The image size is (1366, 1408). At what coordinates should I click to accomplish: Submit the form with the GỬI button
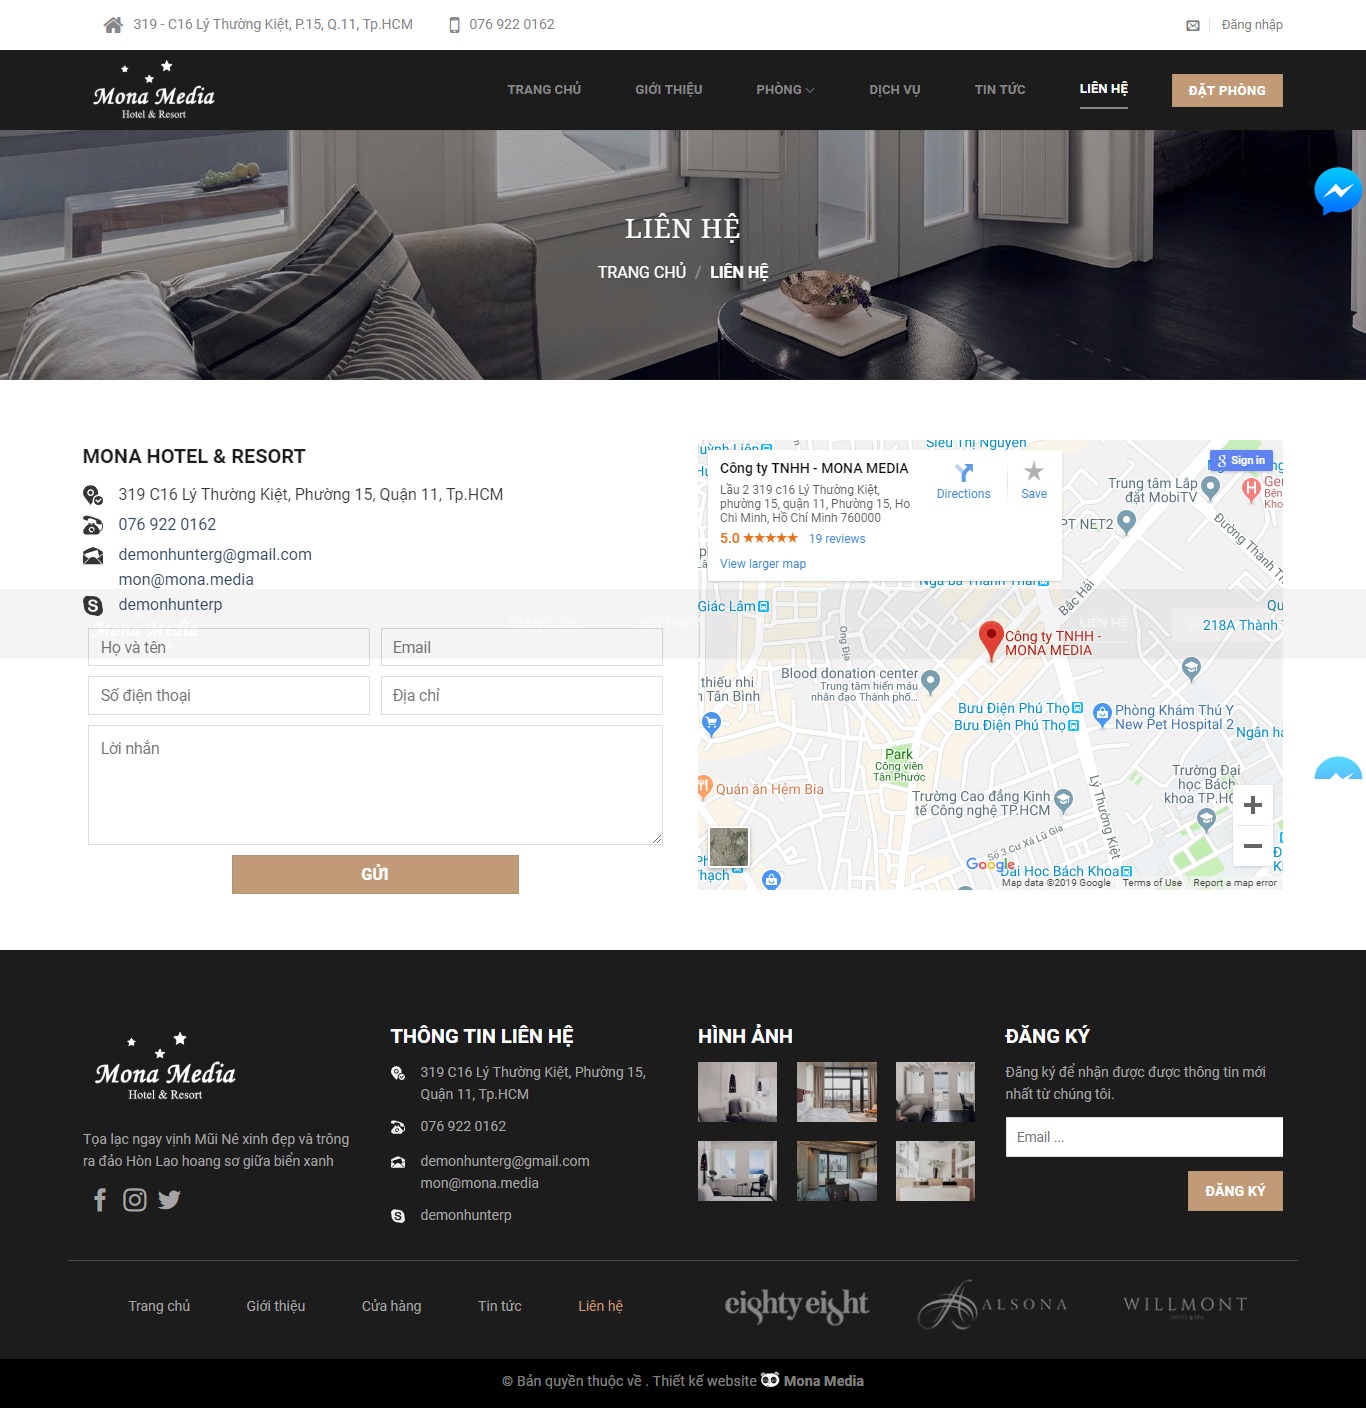point(375,874)
